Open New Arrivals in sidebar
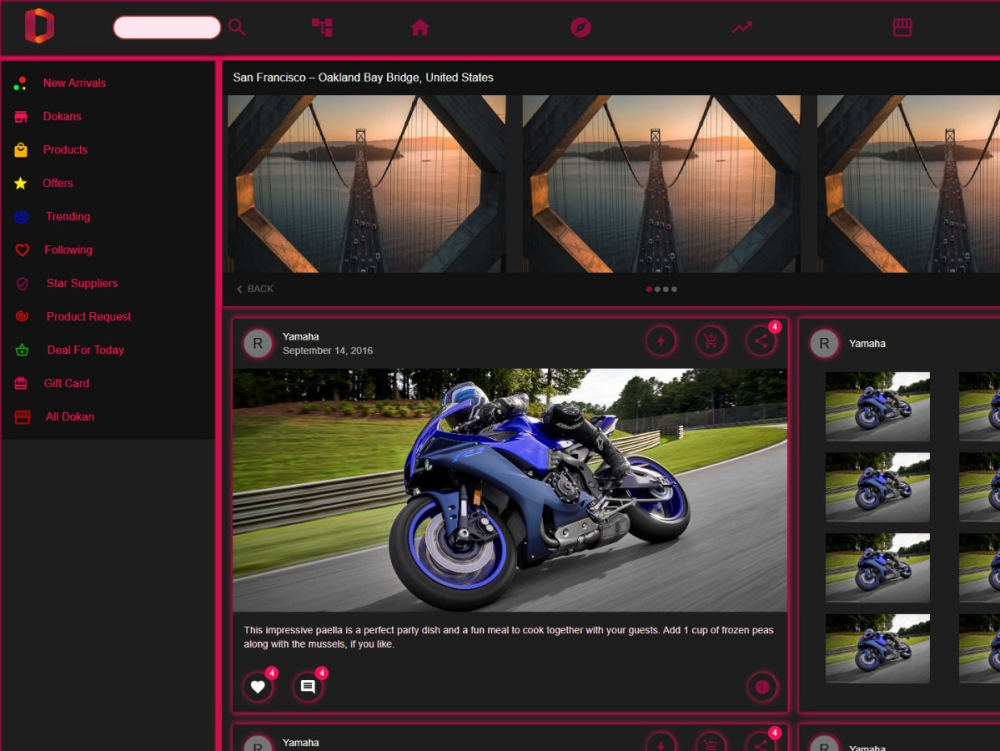 pos(75,83)
